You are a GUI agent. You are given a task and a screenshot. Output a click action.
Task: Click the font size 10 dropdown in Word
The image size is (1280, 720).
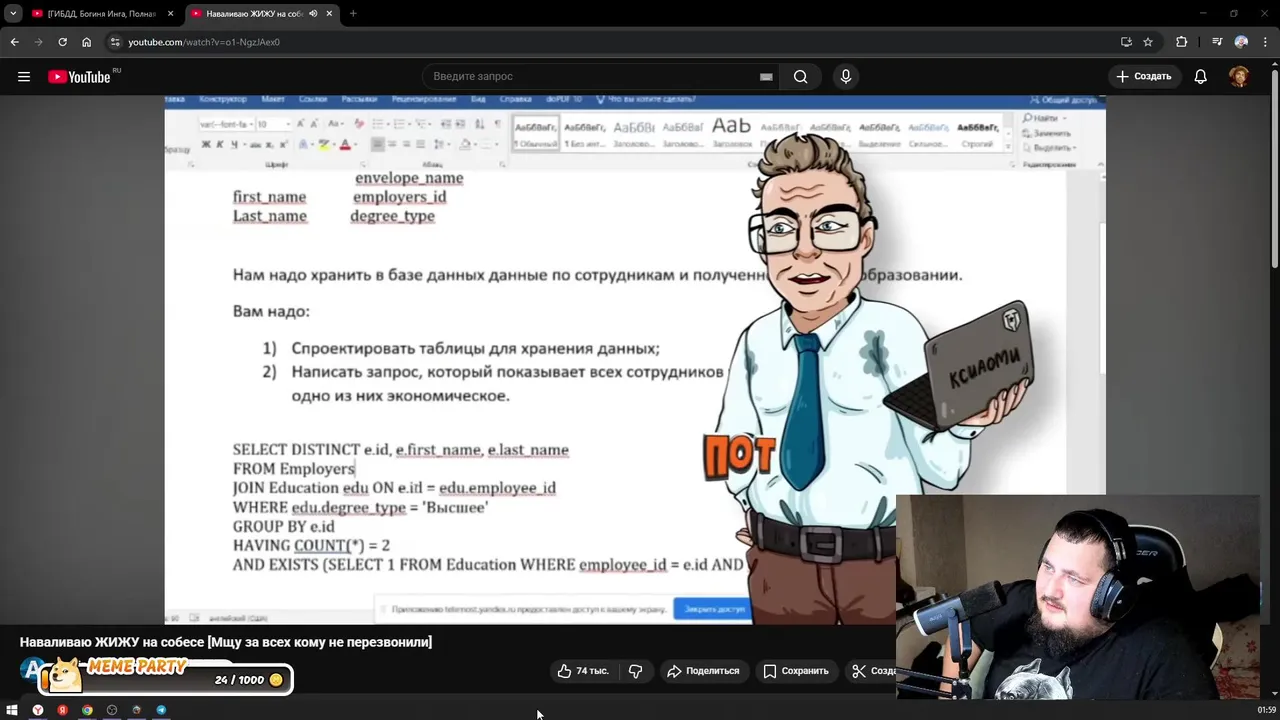tap(272, 124)
